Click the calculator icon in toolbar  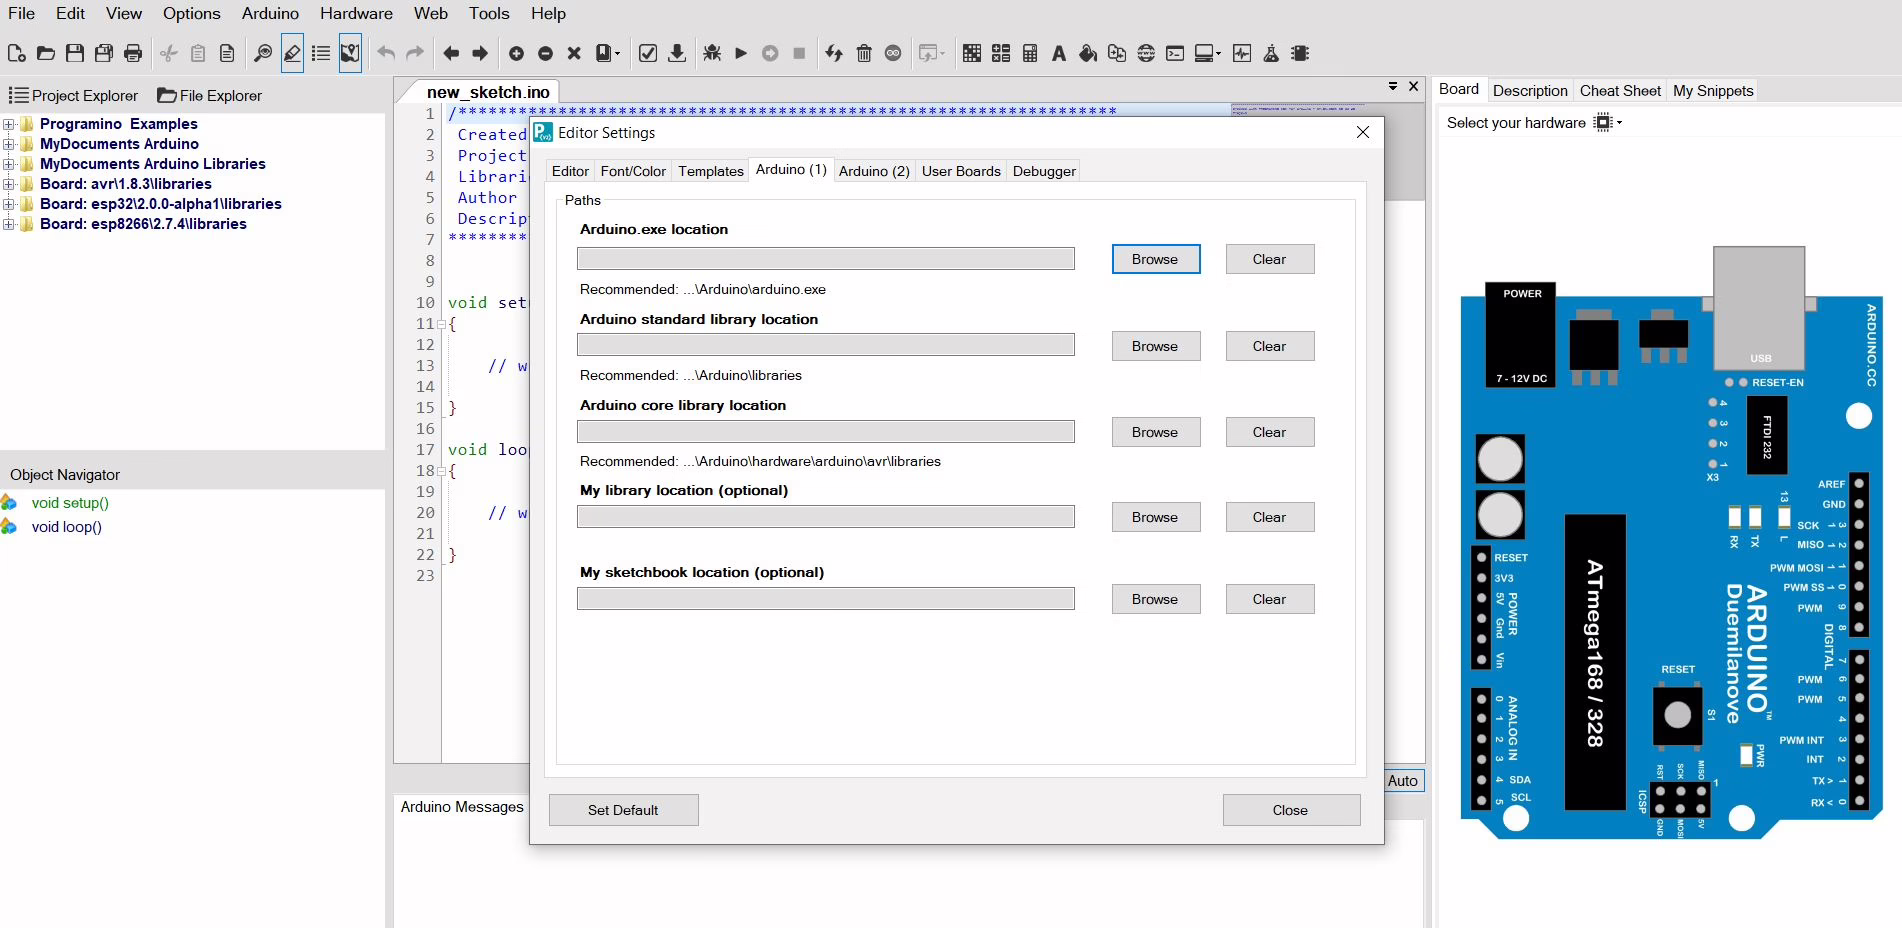1030,54
